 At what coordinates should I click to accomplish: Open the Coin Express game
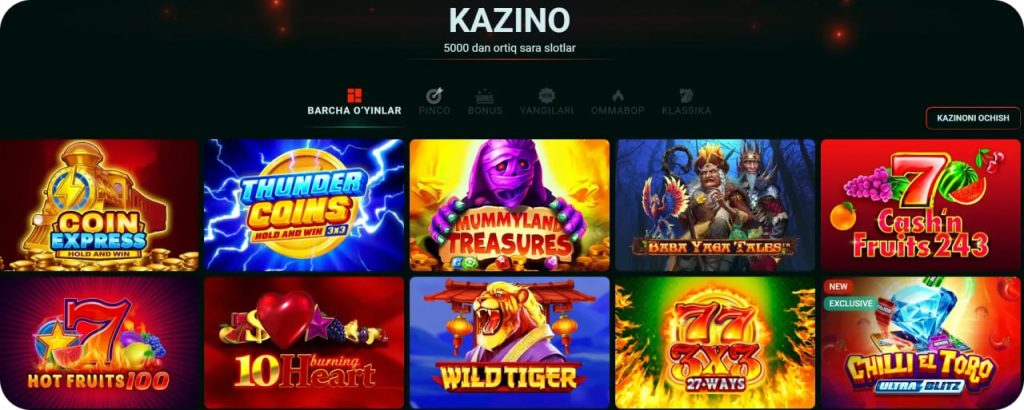99,205
